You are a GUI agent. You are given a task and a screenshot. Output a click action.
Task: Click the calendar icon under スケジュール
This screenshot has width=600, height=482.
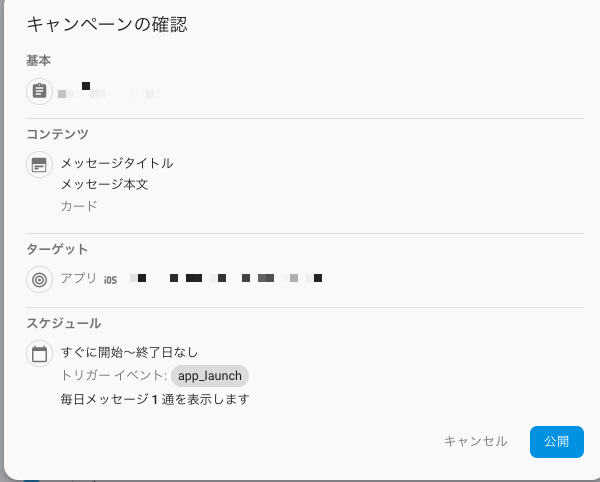click(39, 353)
